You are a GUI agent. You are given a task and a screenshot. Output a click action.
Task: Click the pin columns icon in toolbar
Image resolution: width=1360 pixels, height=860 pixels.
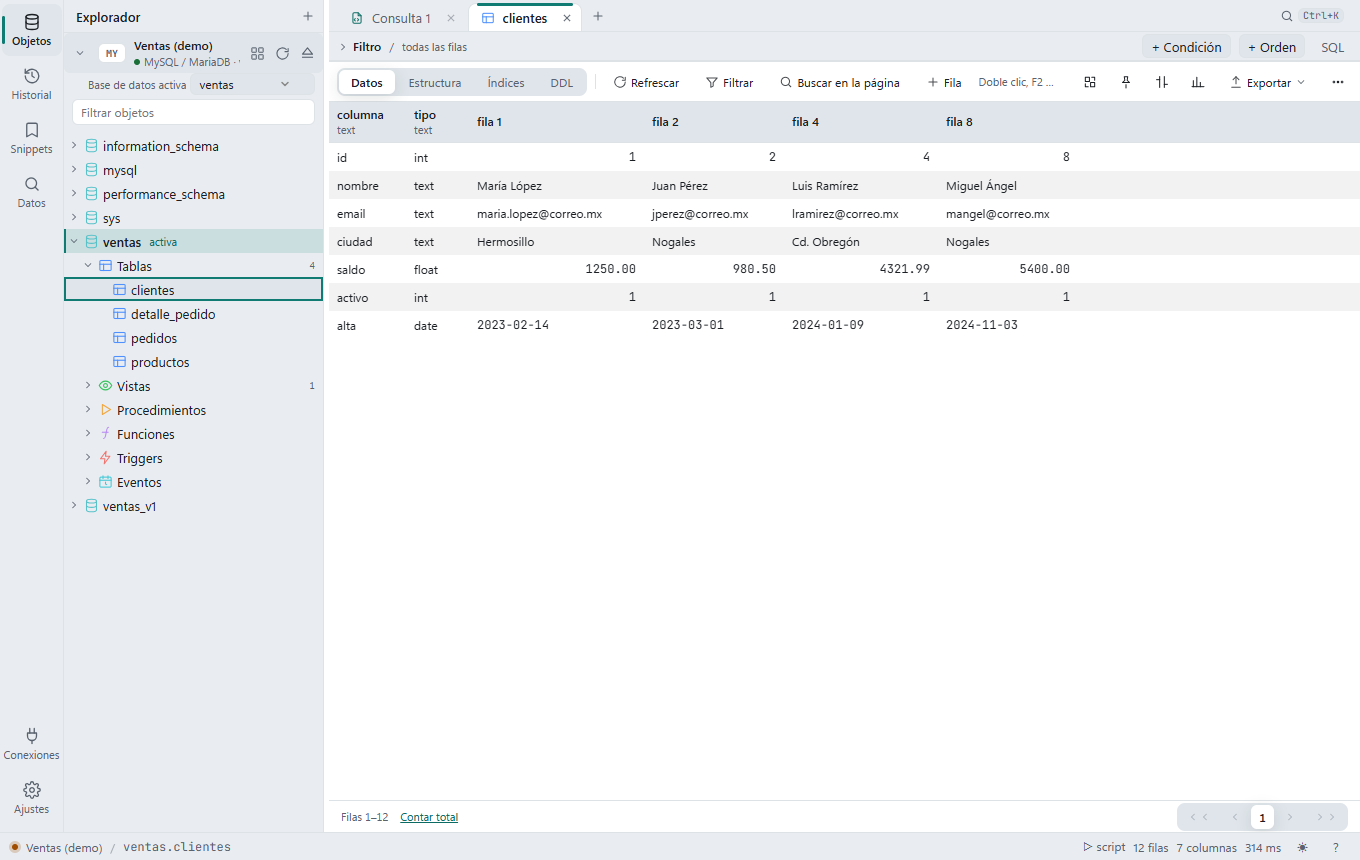1126,82
